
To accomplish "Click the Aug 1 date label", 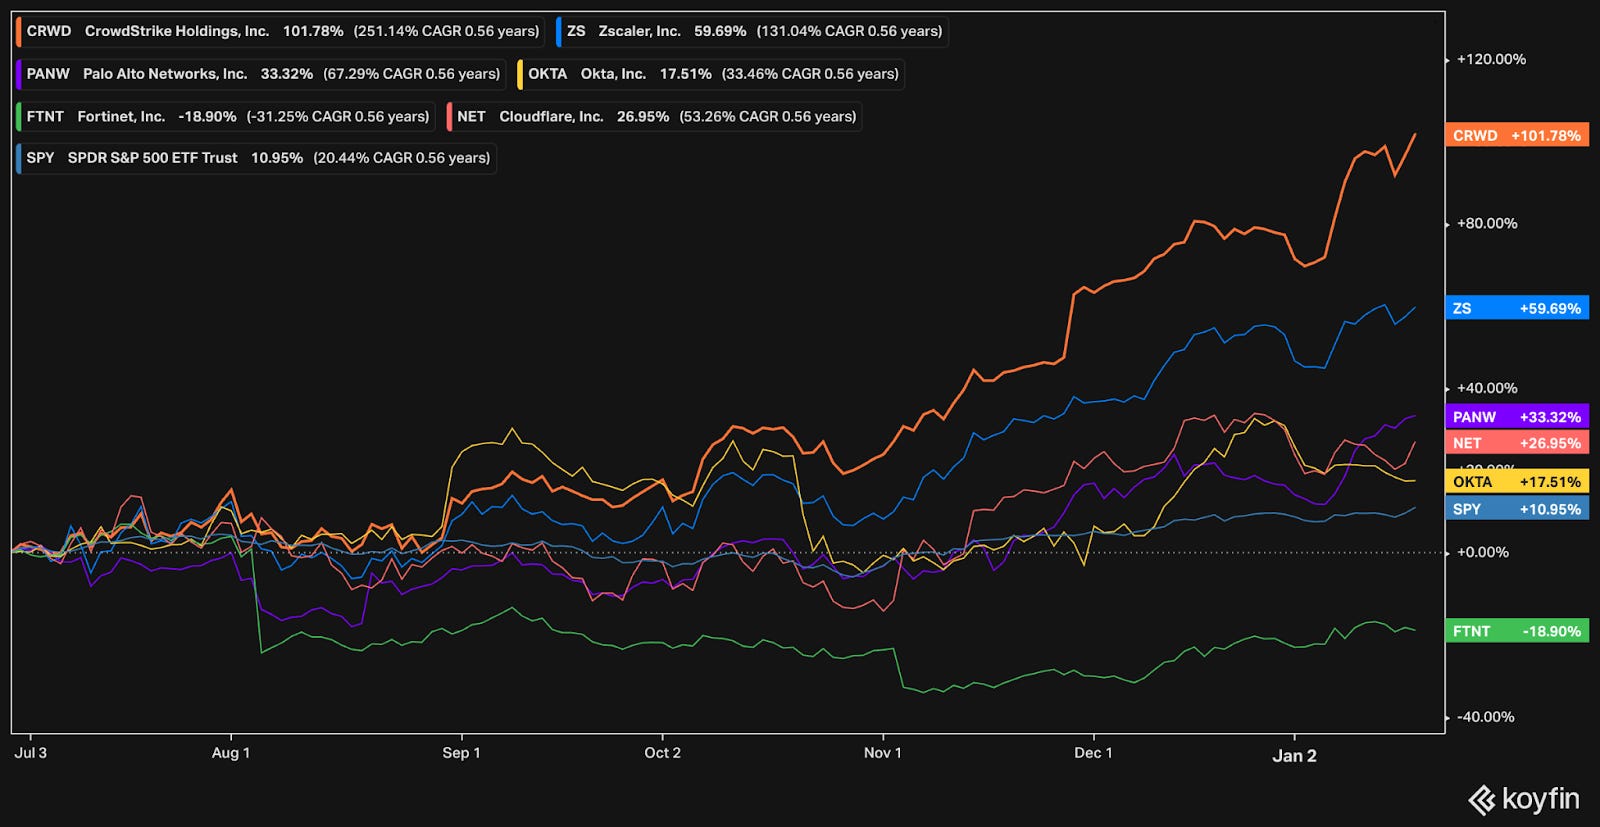I will [231, 753].
